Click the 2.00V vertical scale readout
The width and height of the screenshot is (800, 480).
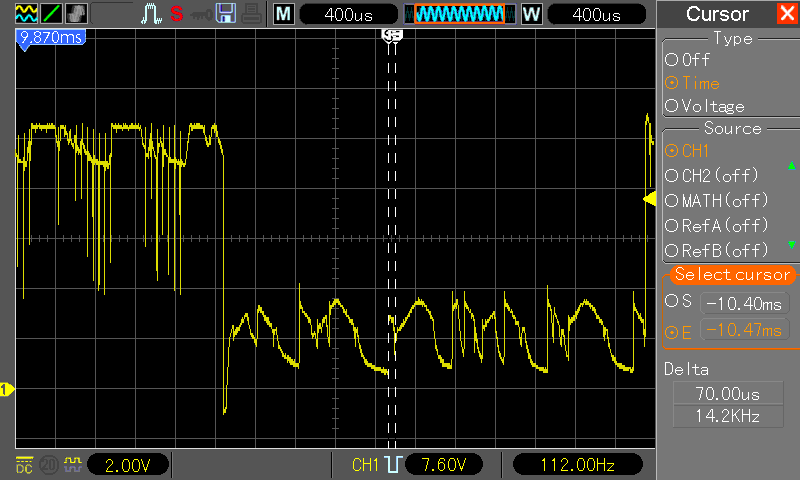(x=128, y=465)
